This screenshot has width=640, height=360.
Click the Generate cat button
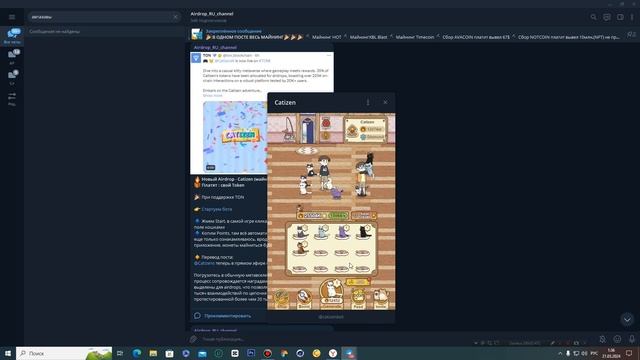click(x=331, y=292)
